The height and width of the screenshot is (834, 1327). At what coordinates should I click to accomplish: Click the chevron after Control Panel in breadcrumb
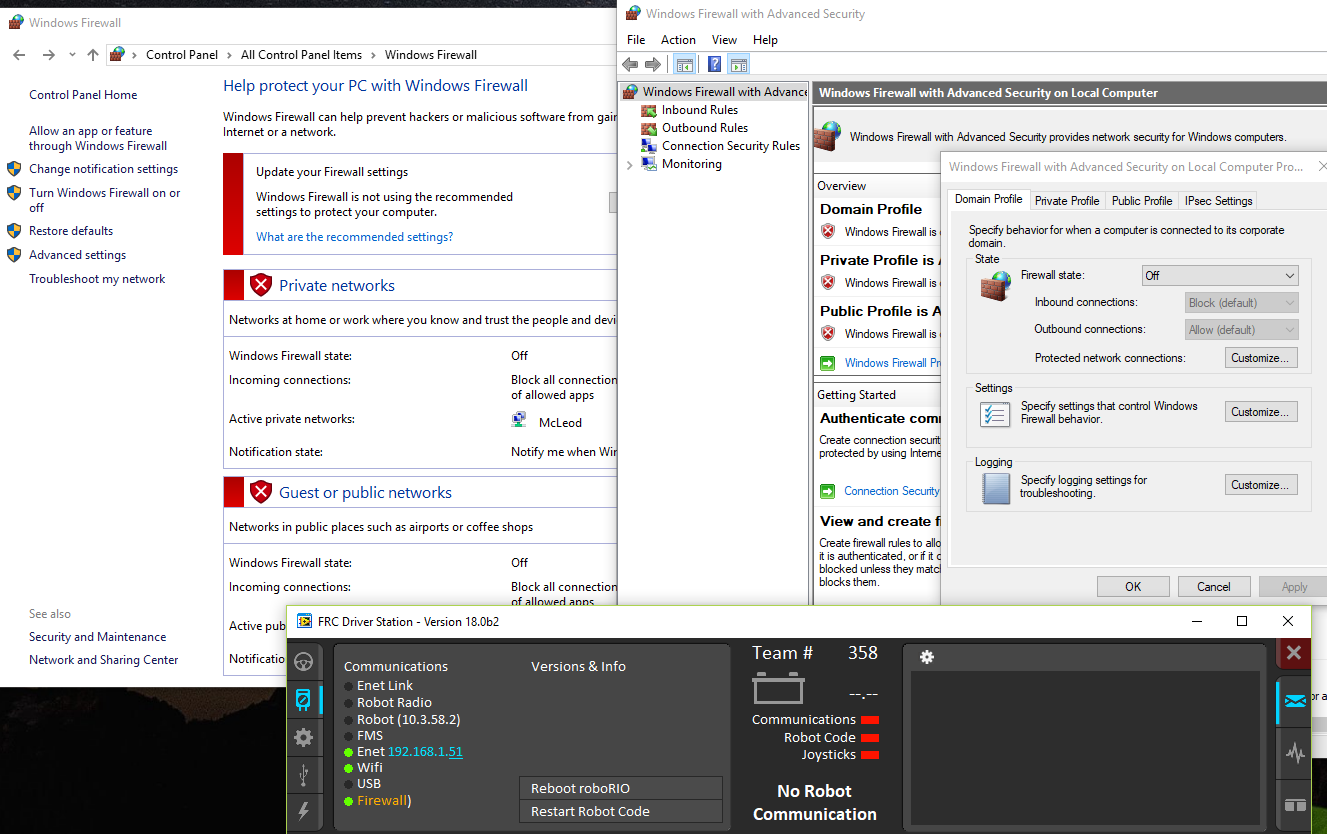pos(229,55)
